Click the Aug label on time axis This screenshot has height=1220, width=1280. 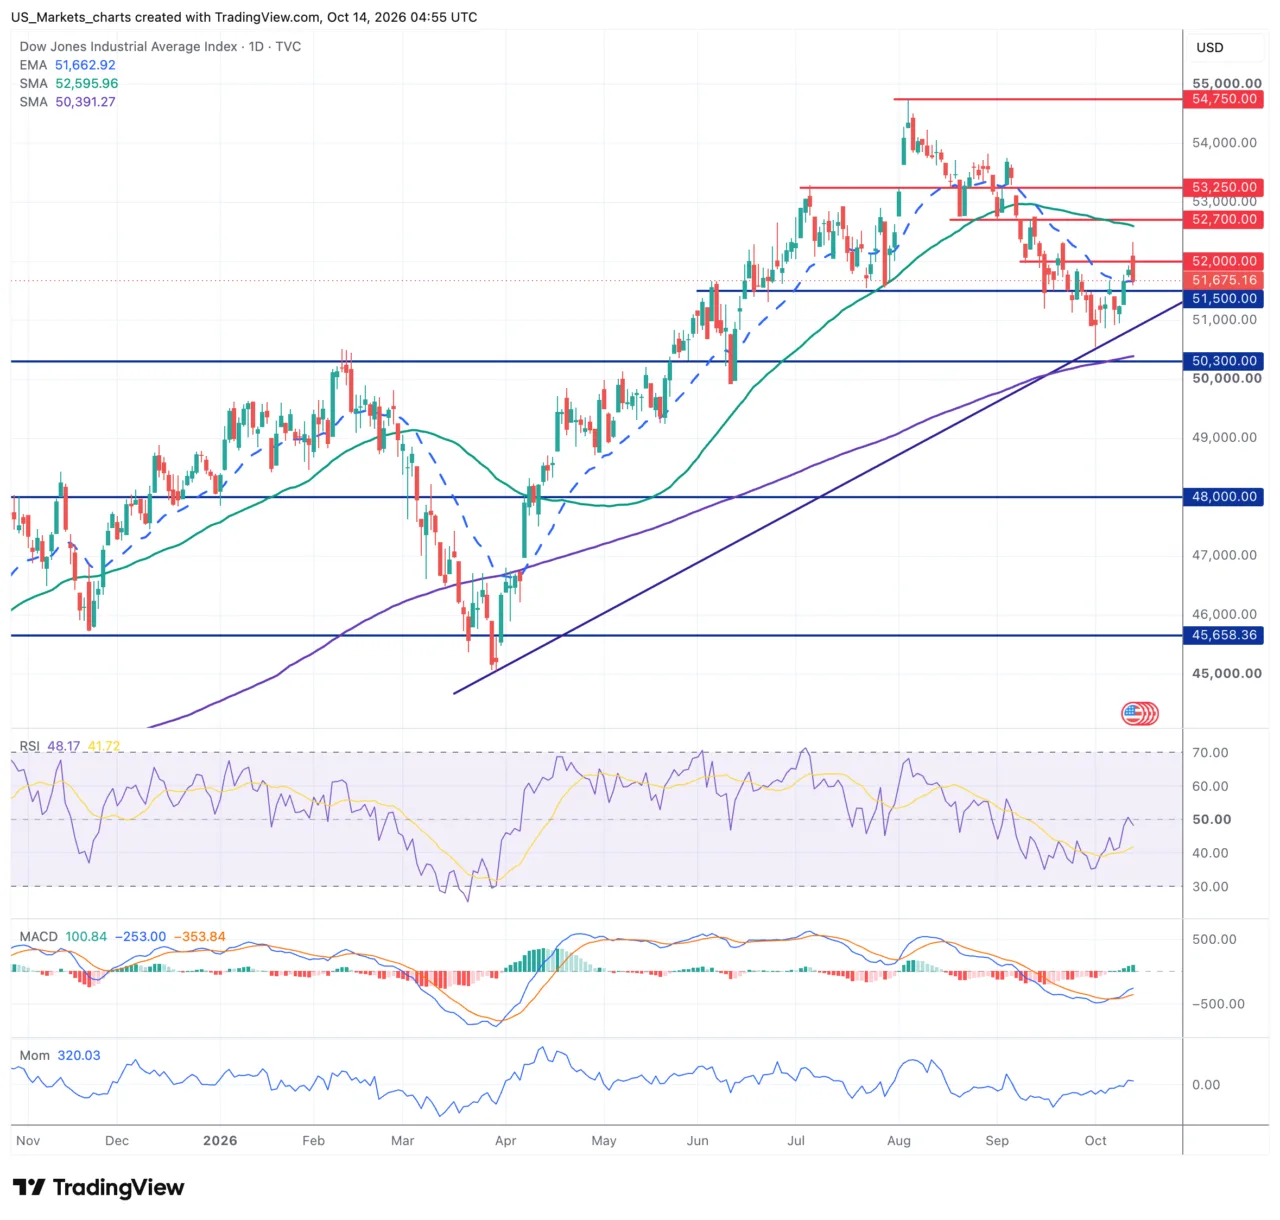tap(899, 1140)
